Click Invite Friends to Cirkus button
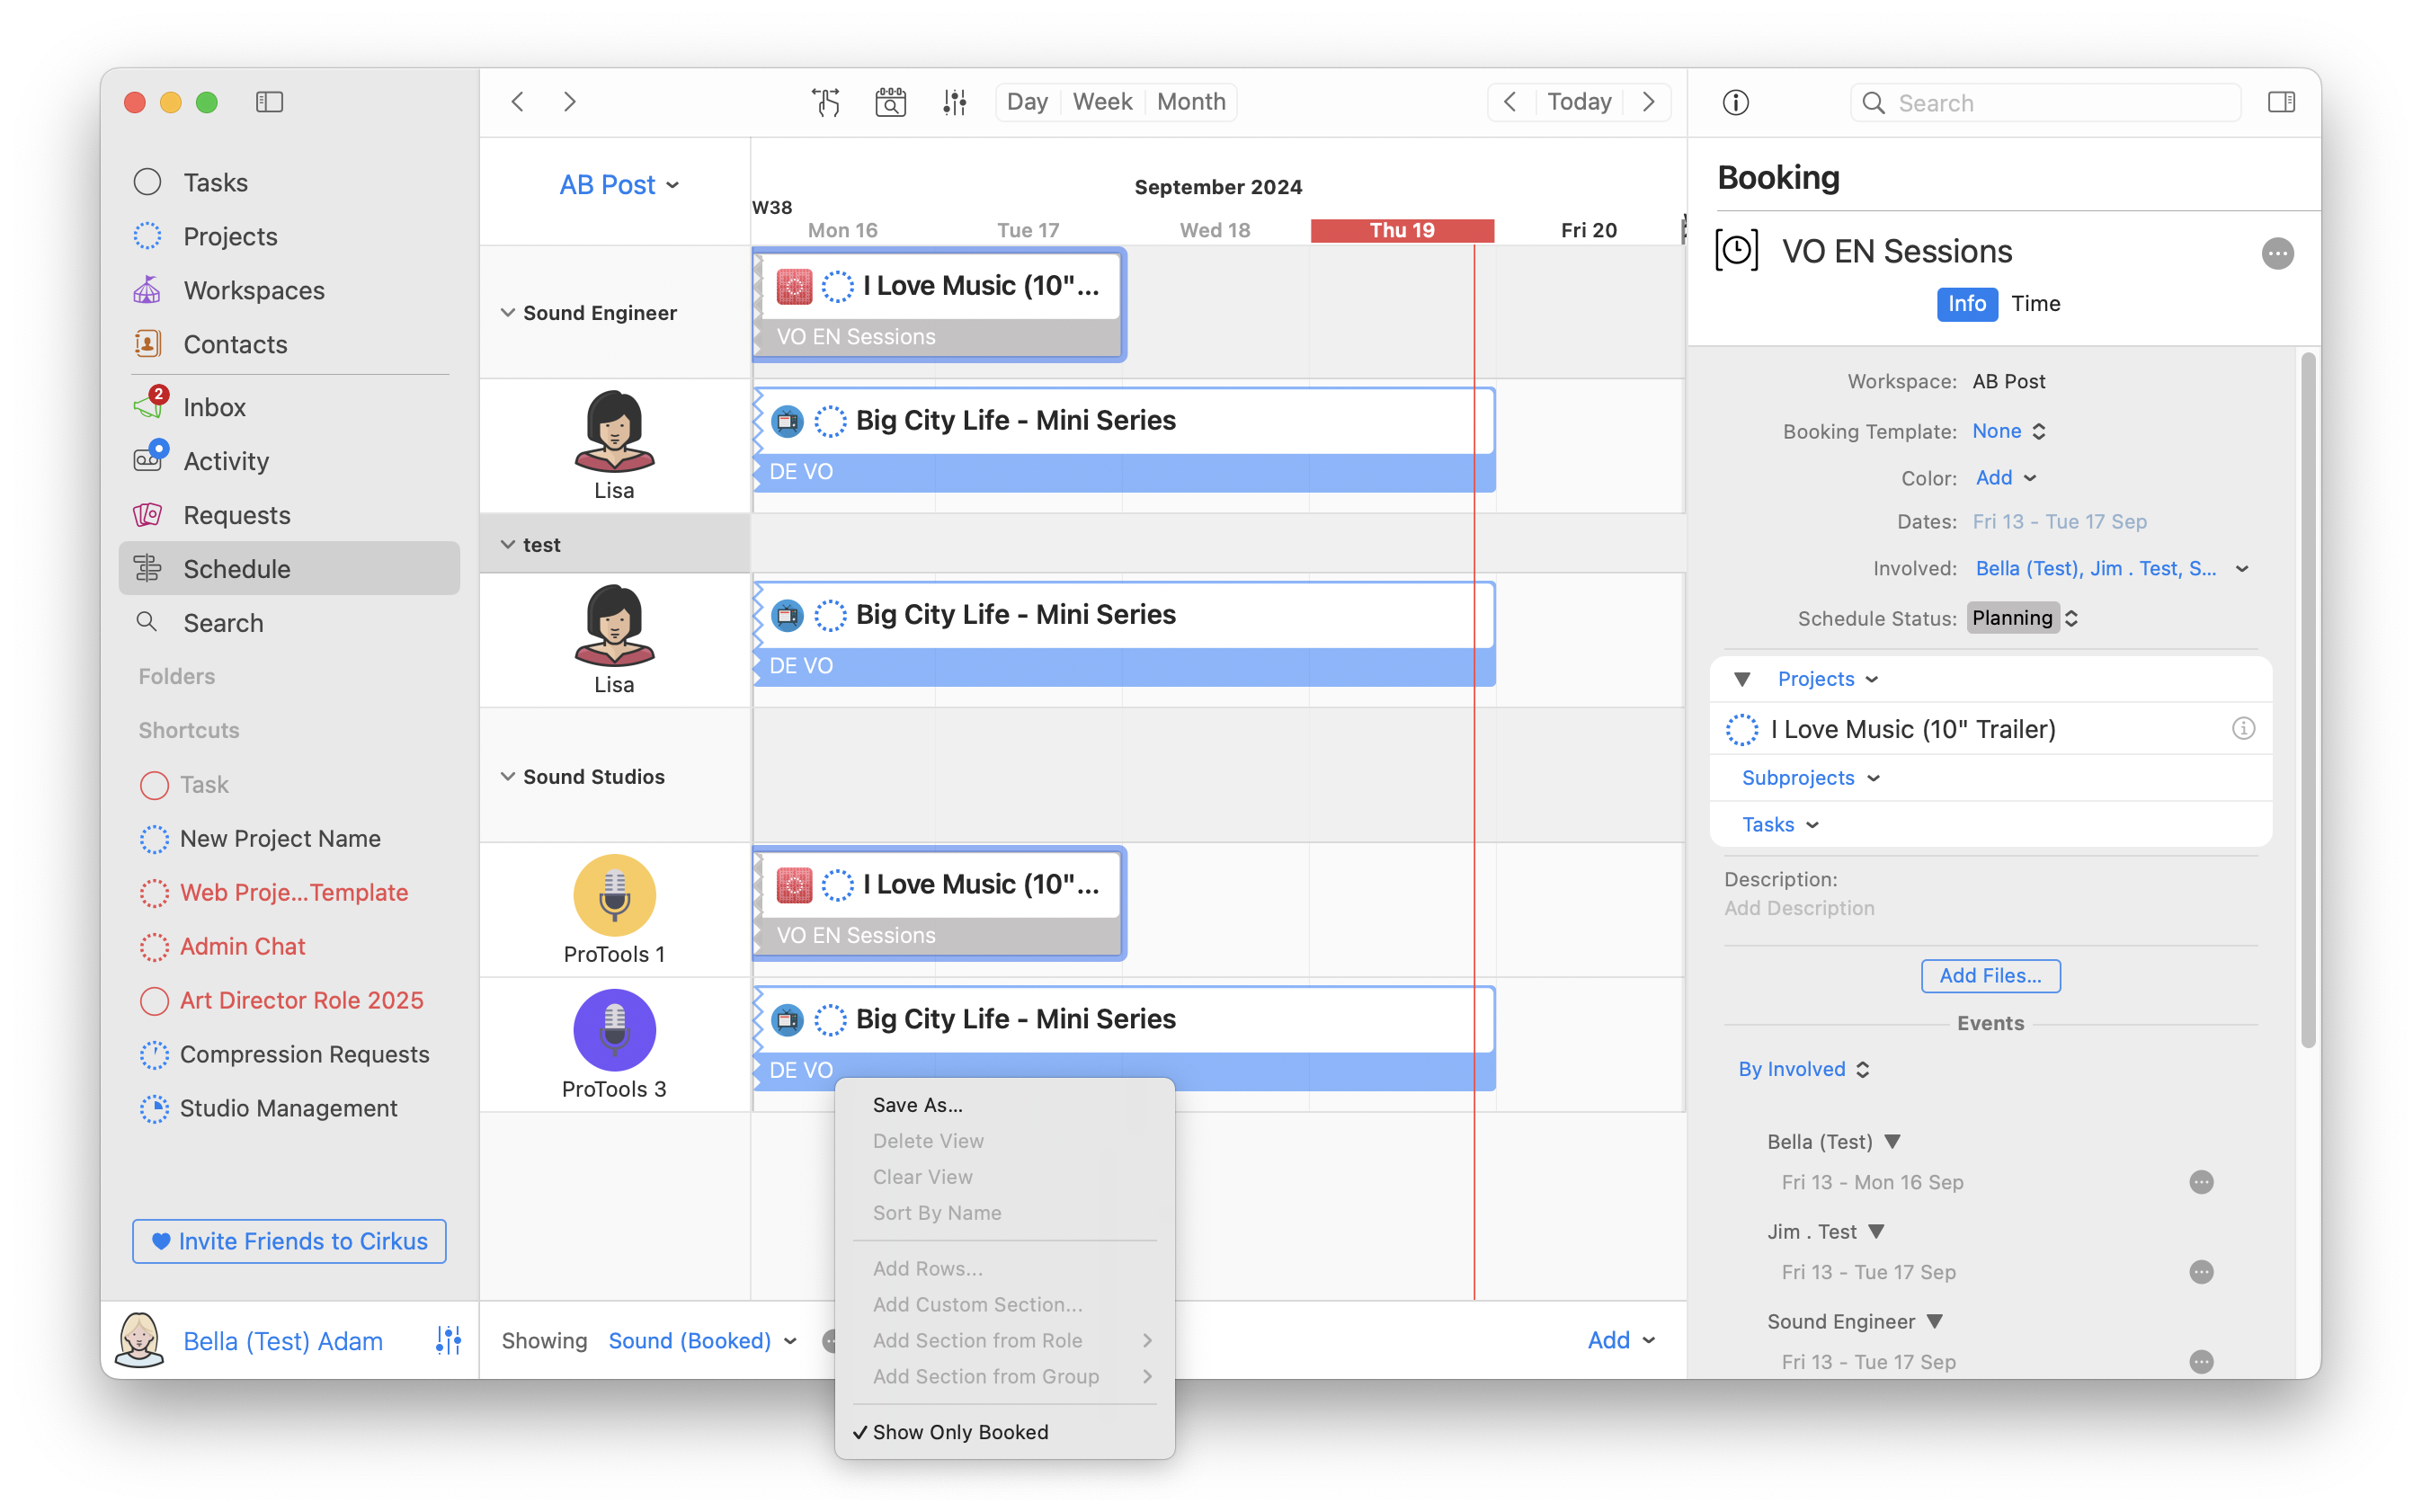Screen dimensions: 2422x1512 point(289,1241)
